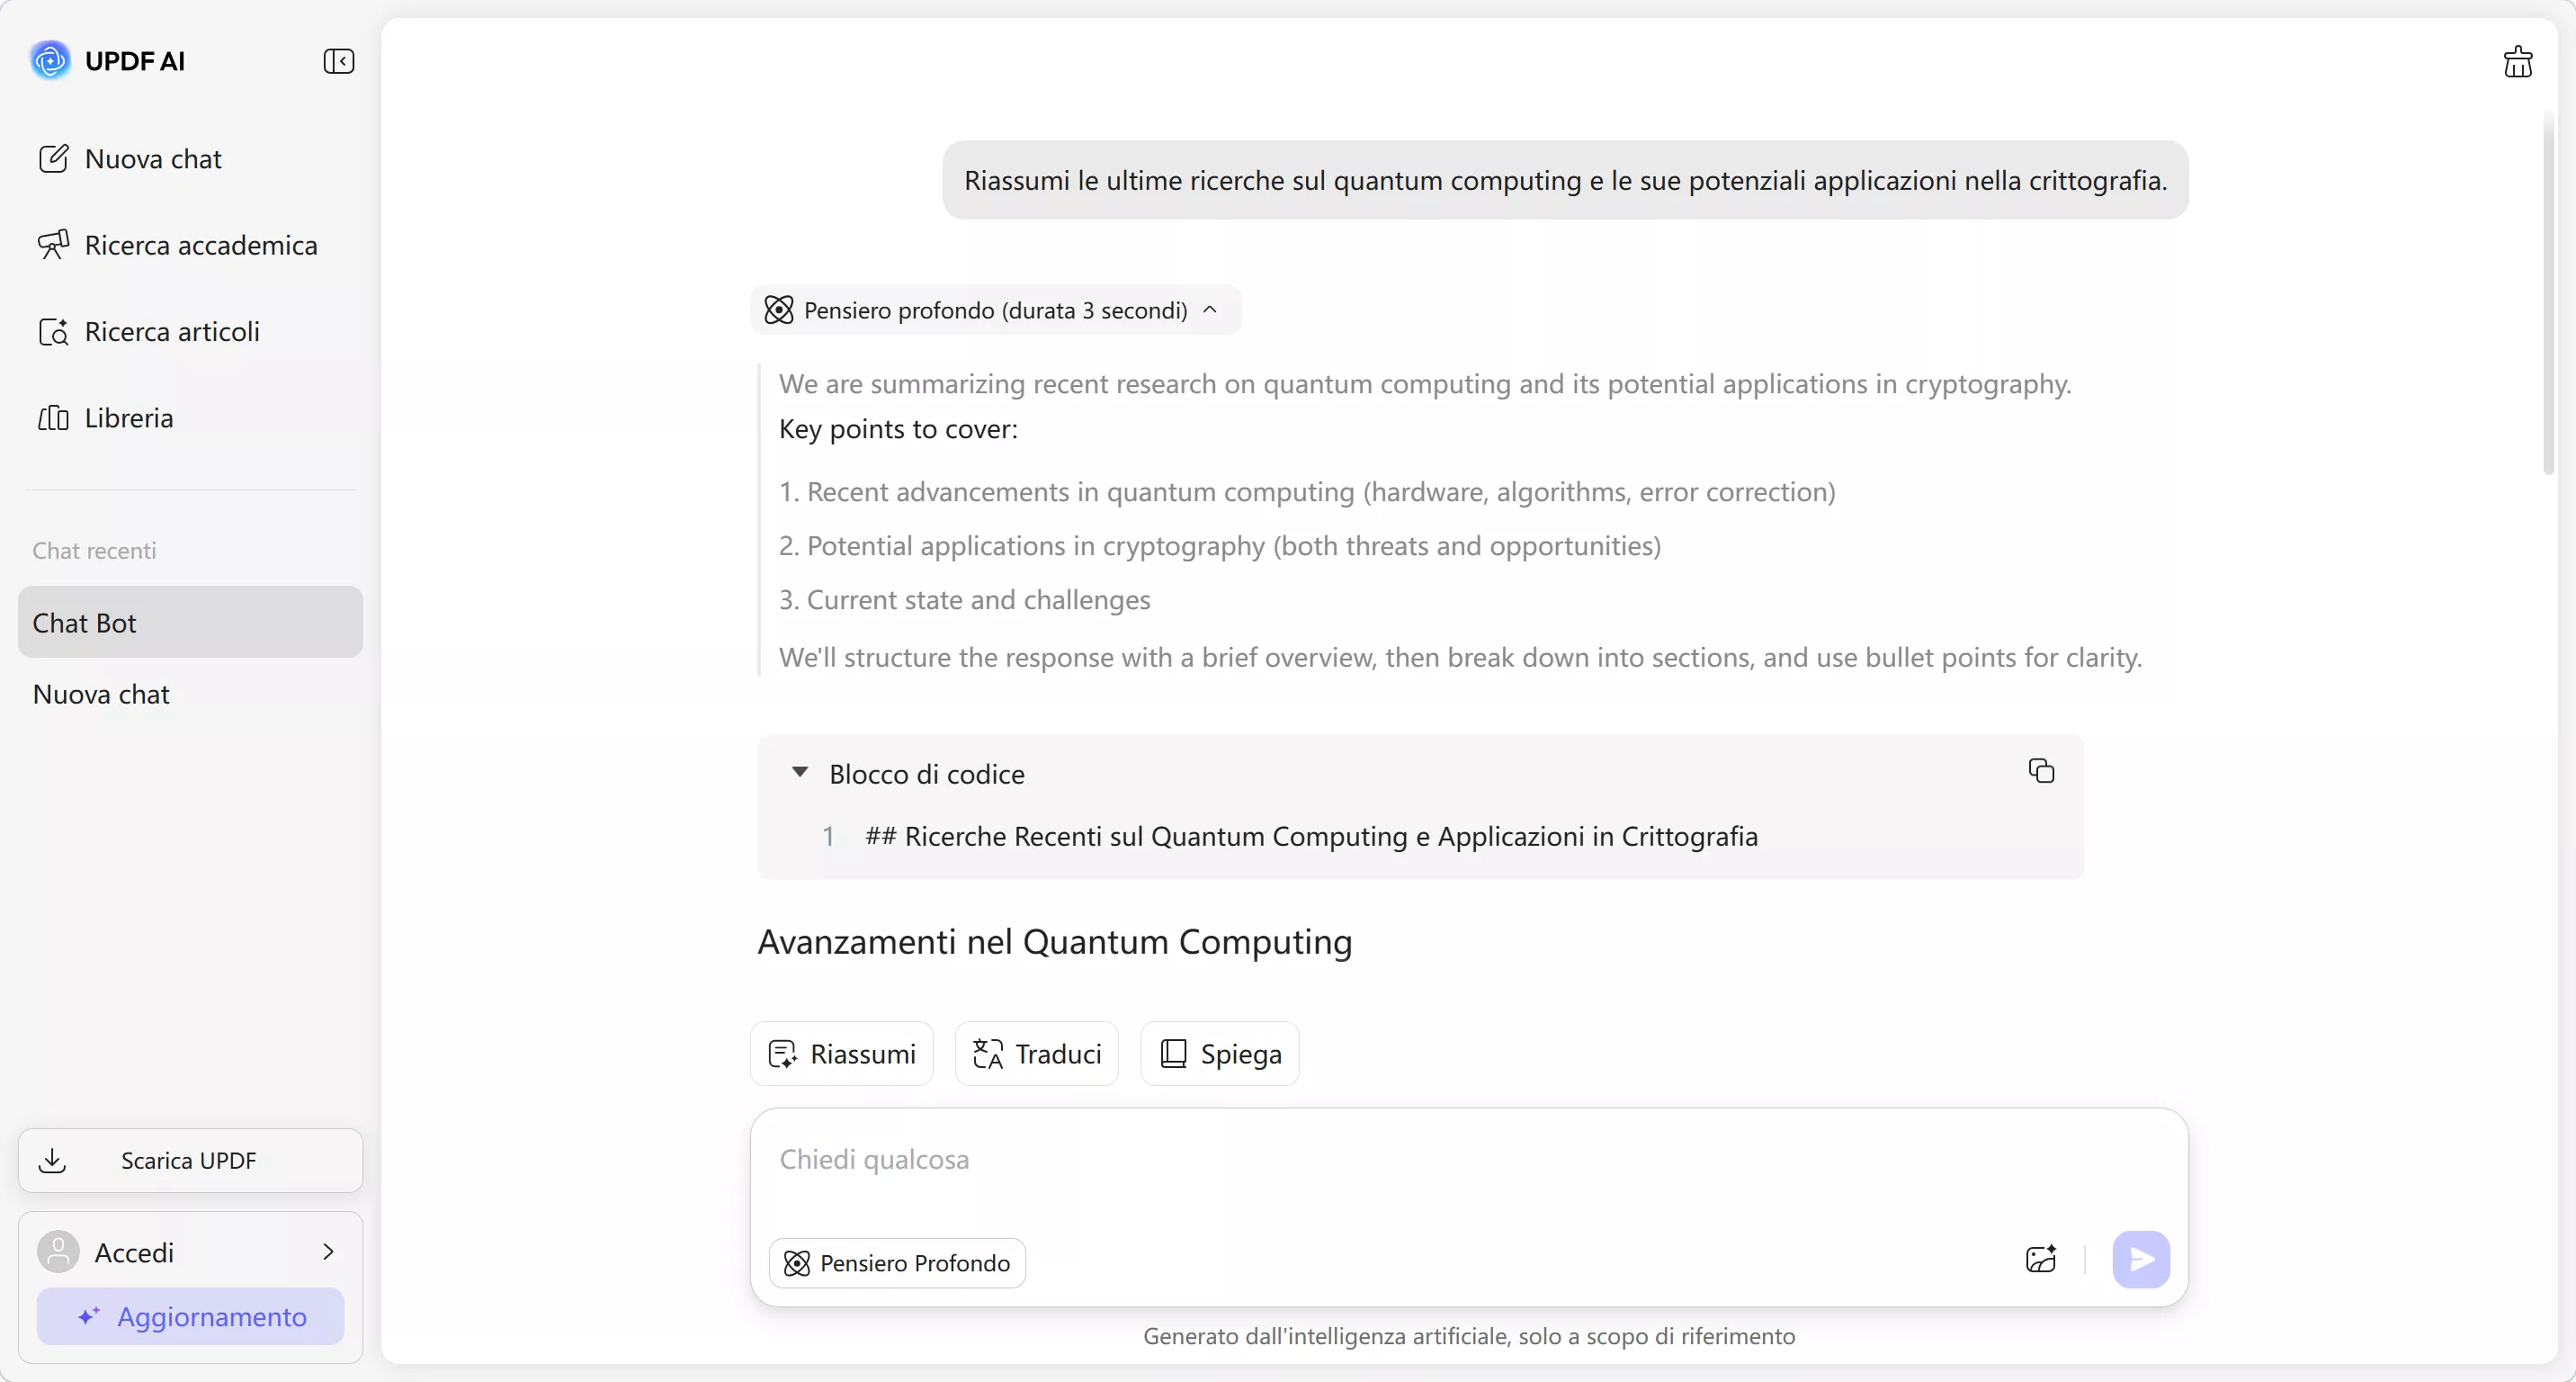Click the Spiega explain button
Screen dimensions: 2576x1382
click(1219, 1053)
